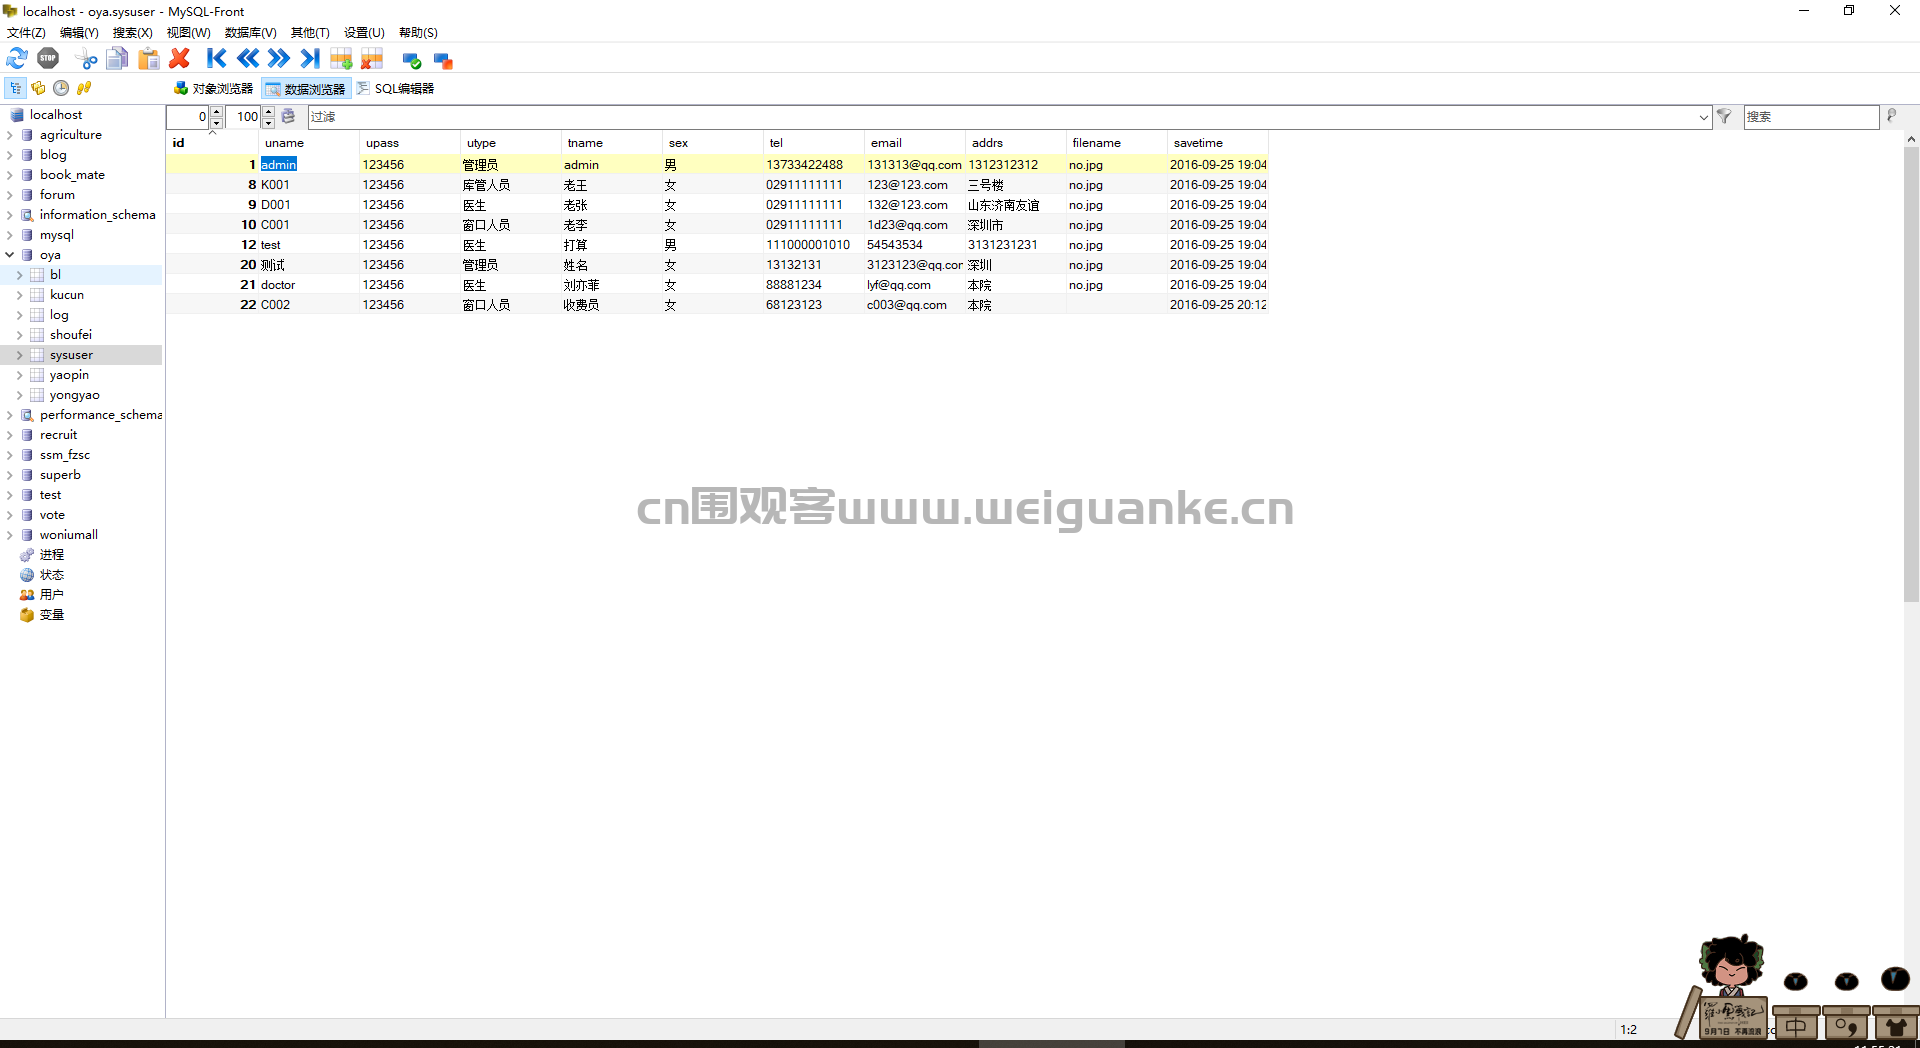Post changes with green check icon
1920x1048 pixels.
point(411,60)
